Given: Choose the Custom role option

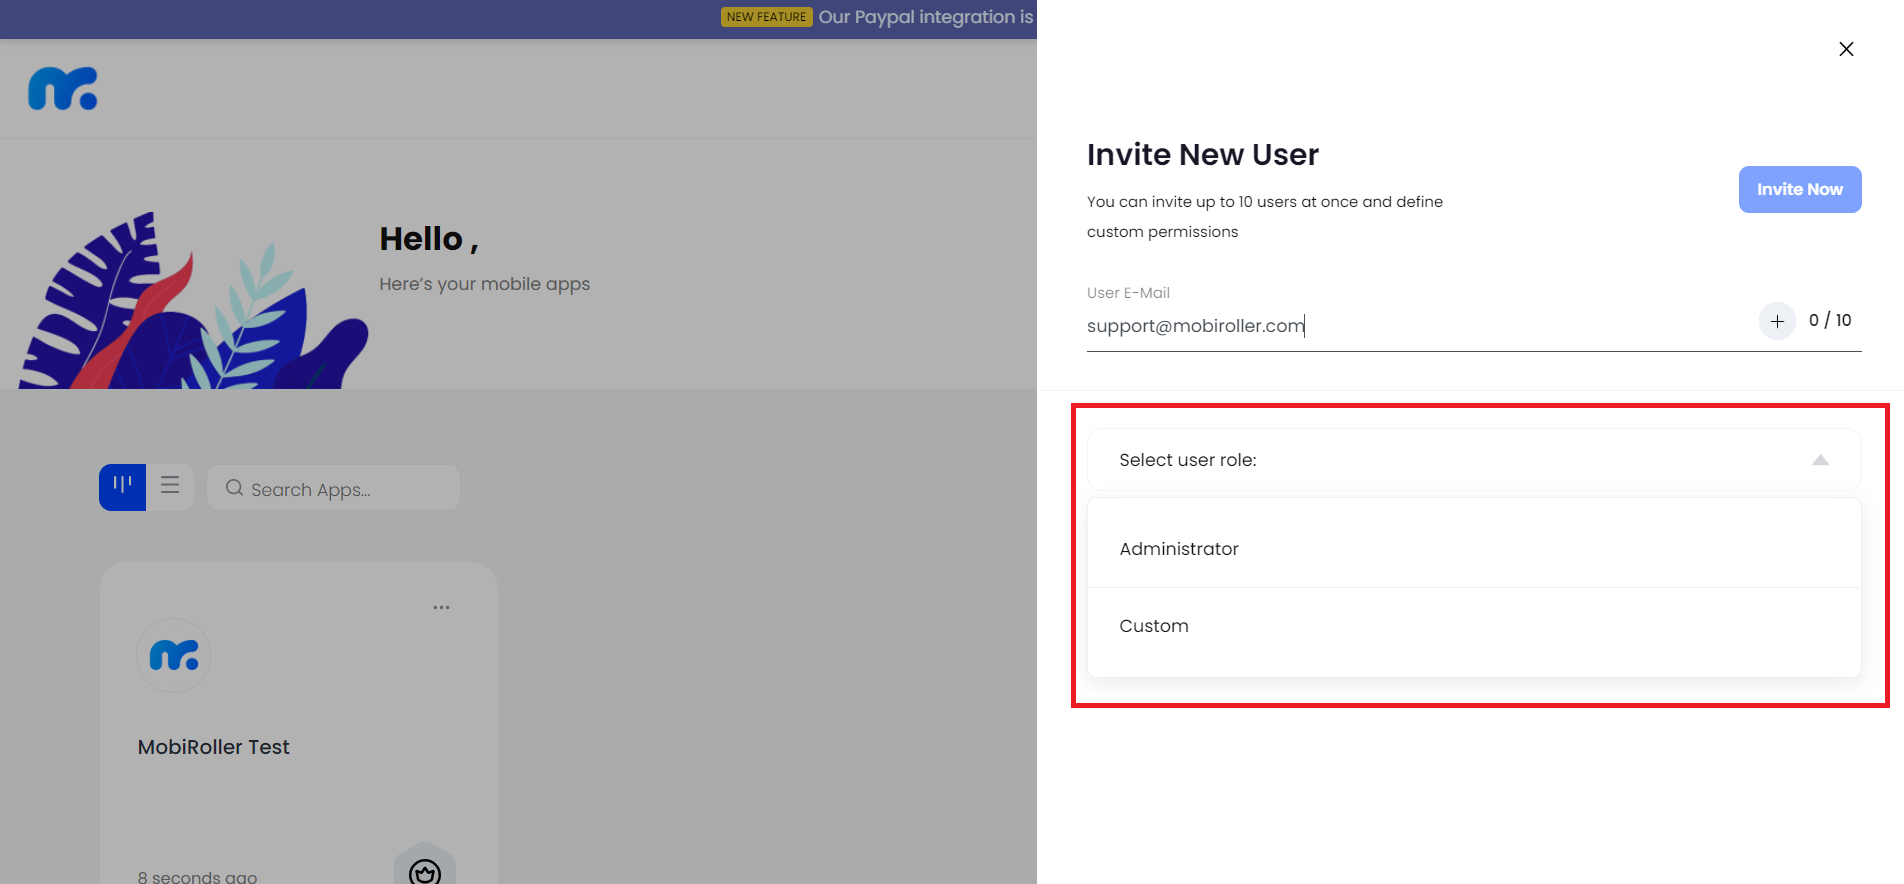Looking at the screenshot, I should coord(1474,626).
